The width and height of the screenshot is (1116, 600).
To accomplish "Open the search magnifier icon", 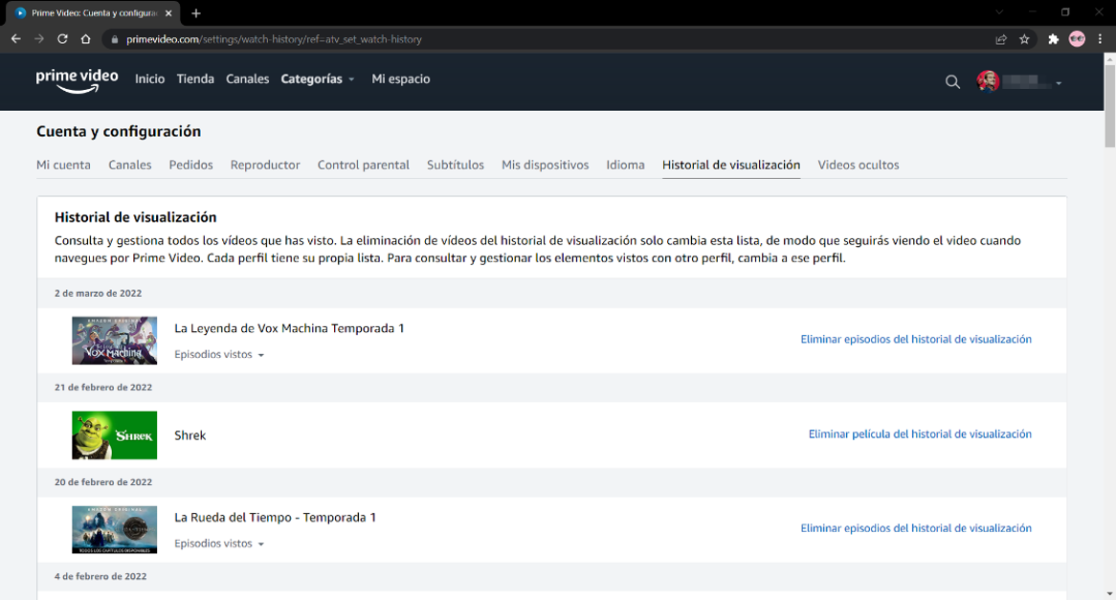I will (952, 82).
